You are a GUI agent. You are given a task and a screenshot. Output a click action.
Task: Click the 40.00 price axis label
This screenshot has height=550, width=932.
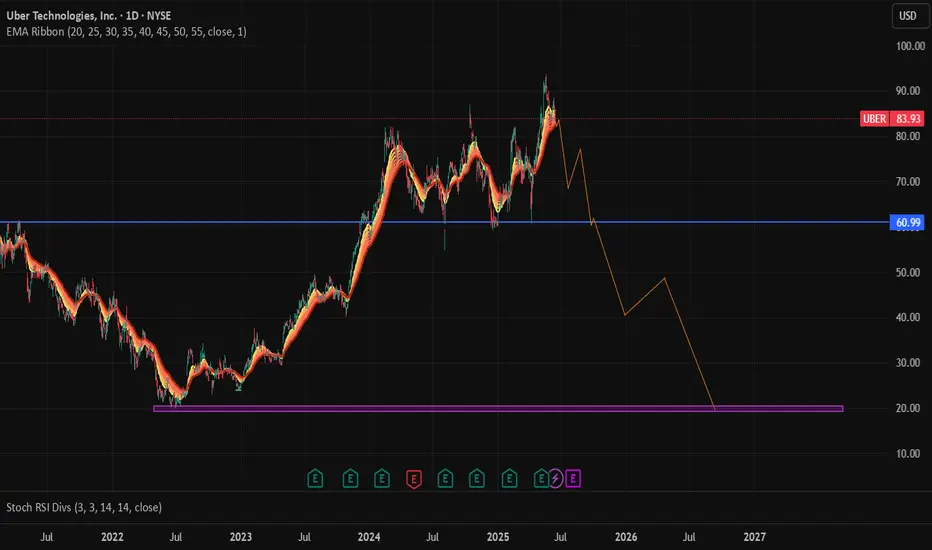coord(908,318)
